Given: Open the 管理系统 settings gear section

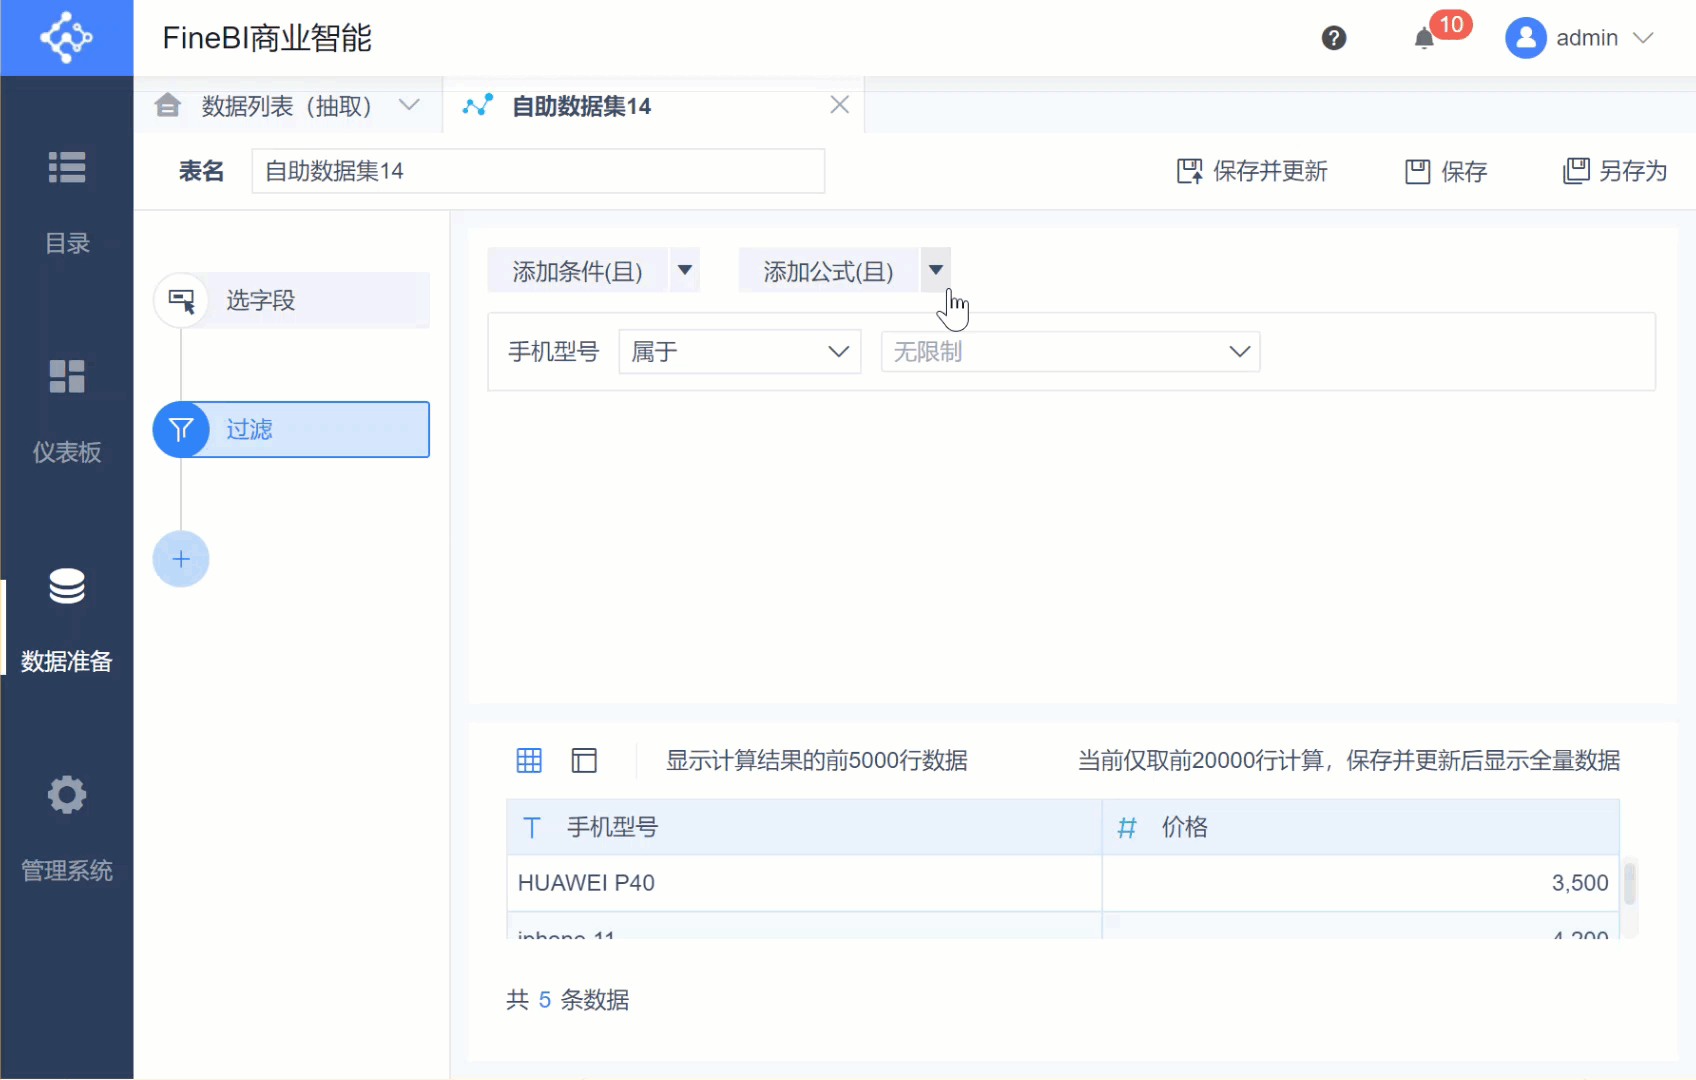Looking at the screenshot, I should click(x=67, y=828).
